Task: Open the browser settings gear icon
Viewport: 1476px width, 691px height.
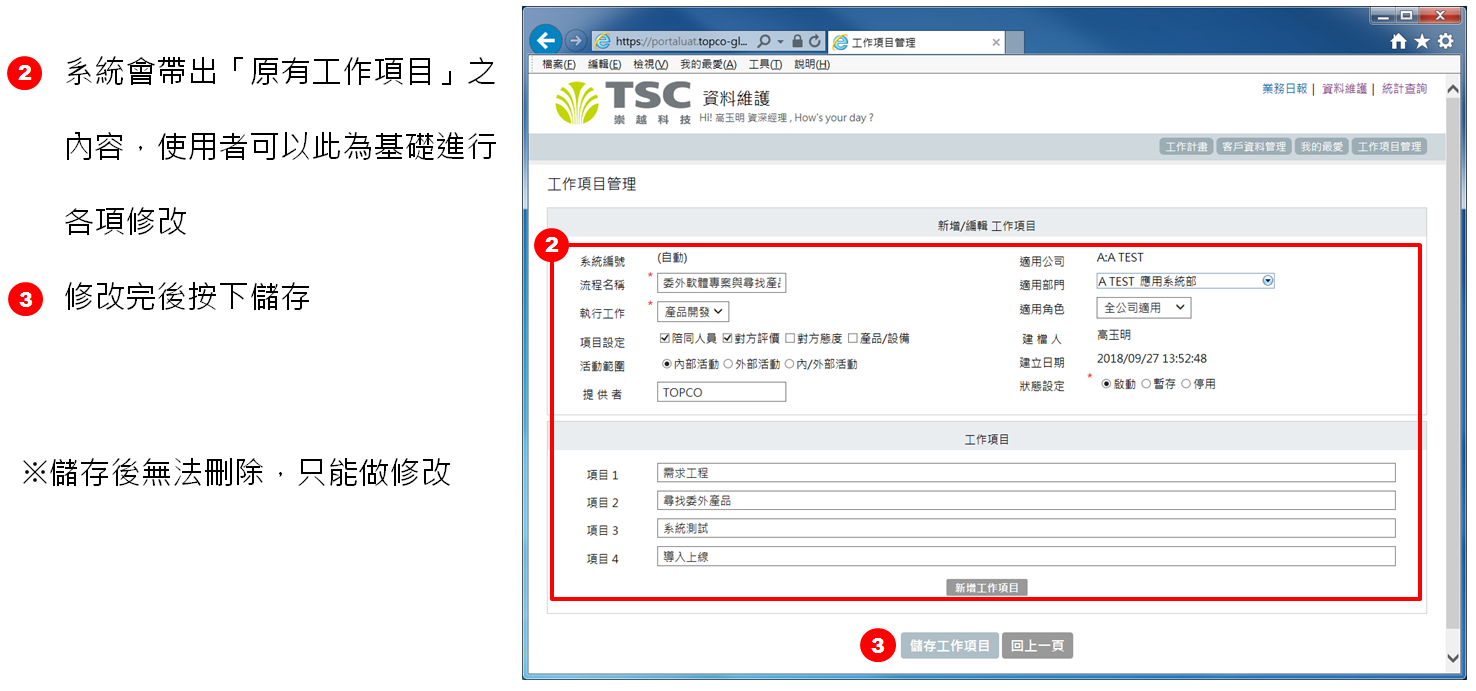Action: click(1445, 42)
